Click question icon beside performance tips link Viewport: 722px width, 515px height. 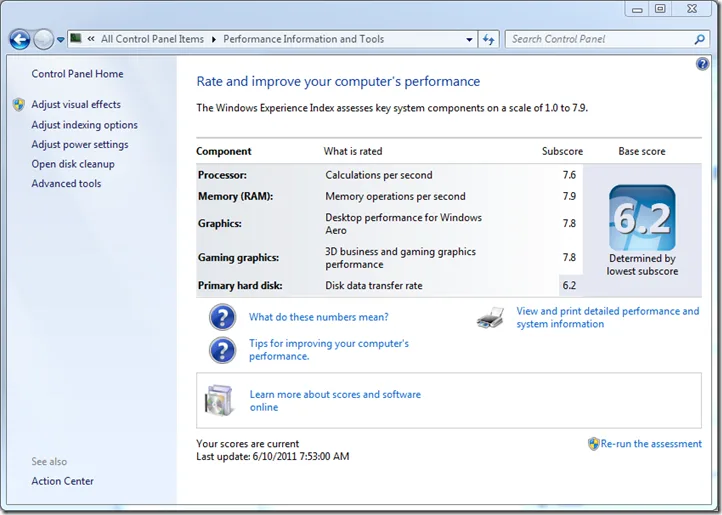click(x=222, y=350)
